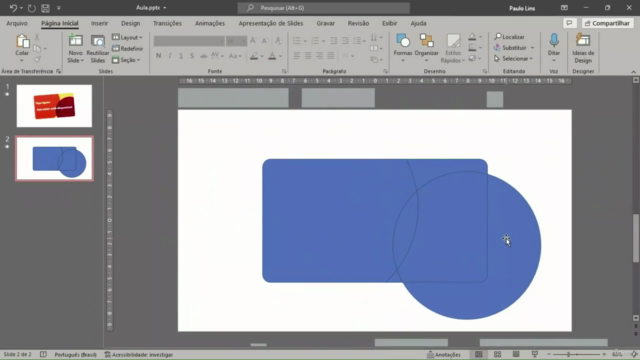Expand the Fonte dialog launcher

point(284,71)
